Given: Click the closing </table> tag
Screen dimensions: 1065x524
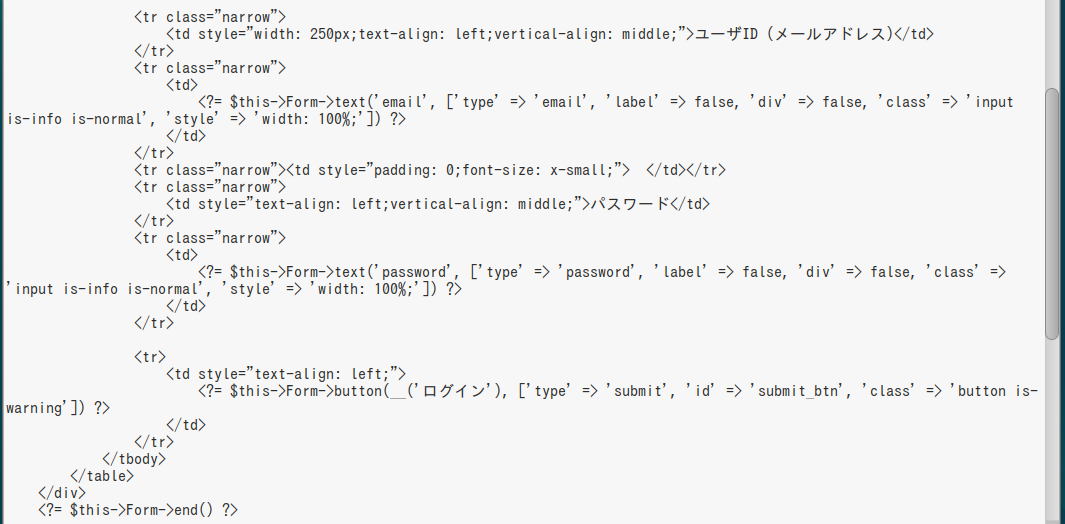Looking at the screenshot, I should (x=102, y=476).
